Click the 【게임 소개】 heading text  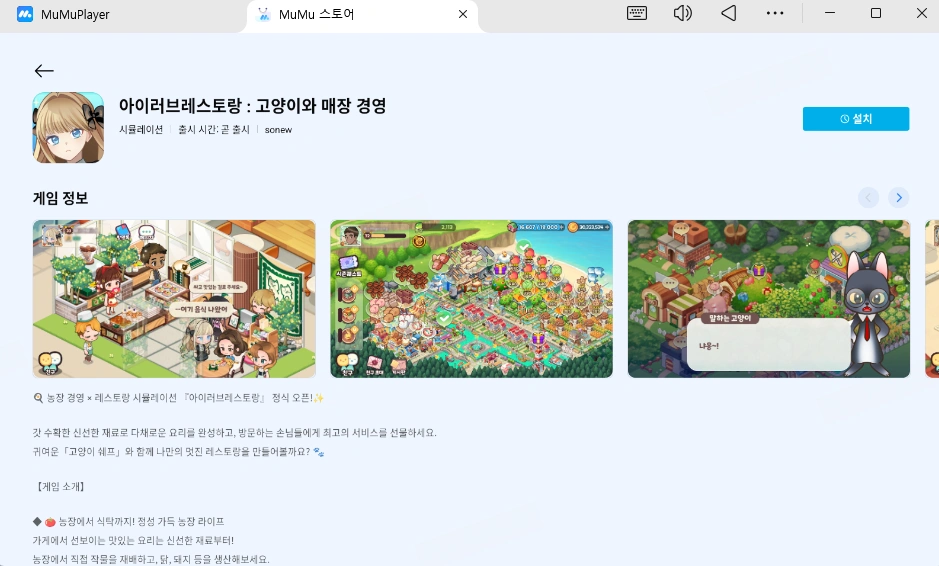pos(60,486)
